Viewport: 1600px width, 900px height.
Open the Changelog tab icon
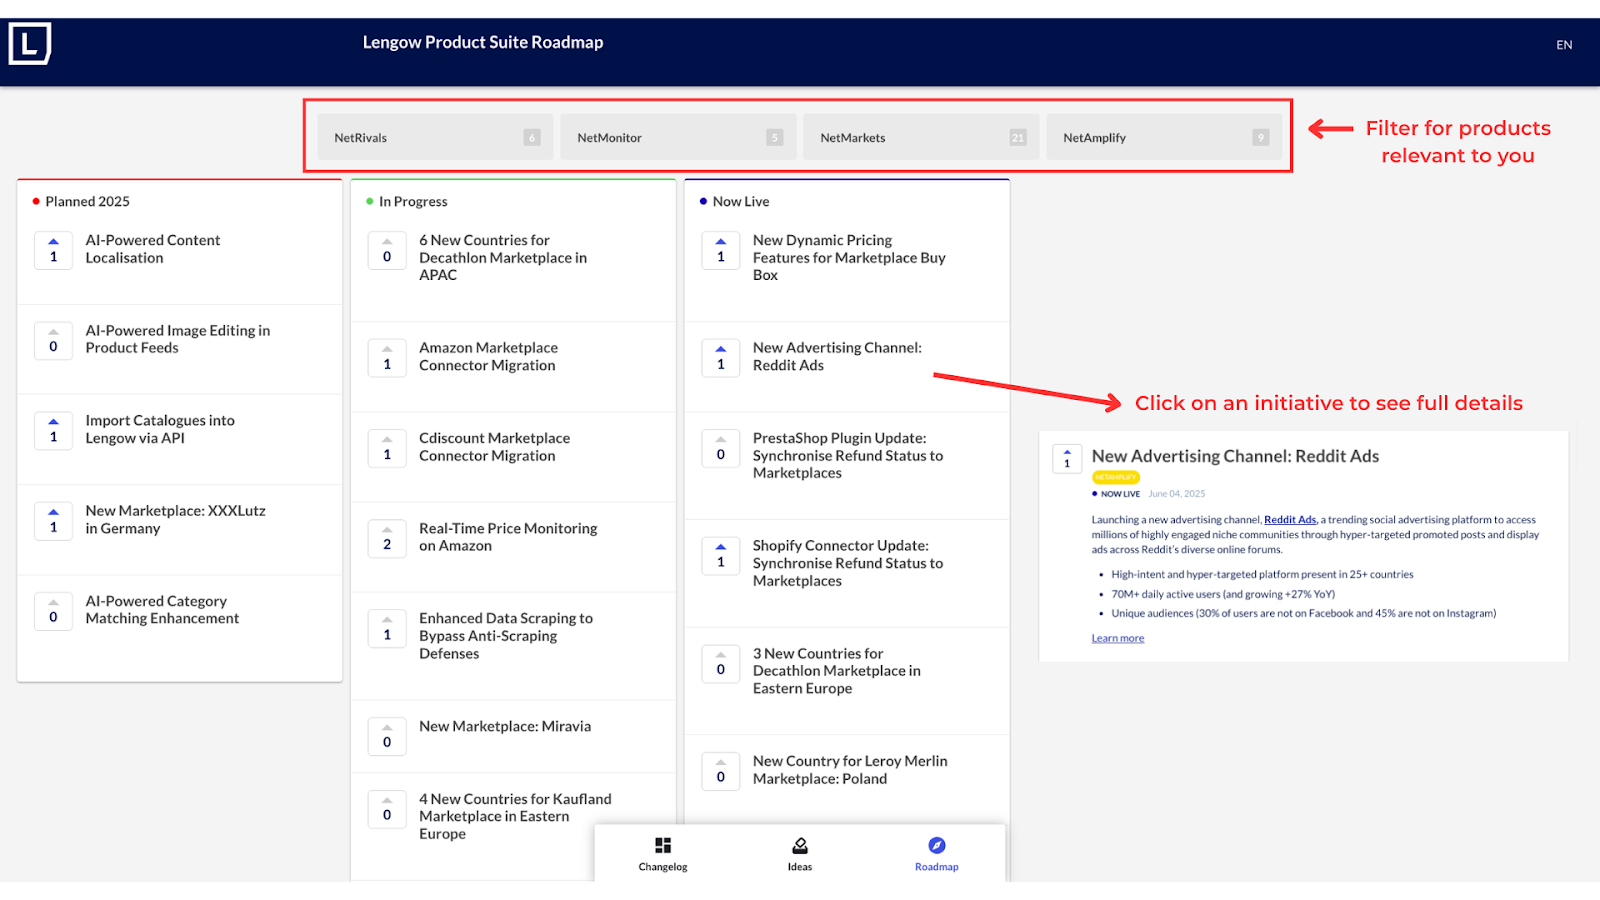tap(663, 846)
